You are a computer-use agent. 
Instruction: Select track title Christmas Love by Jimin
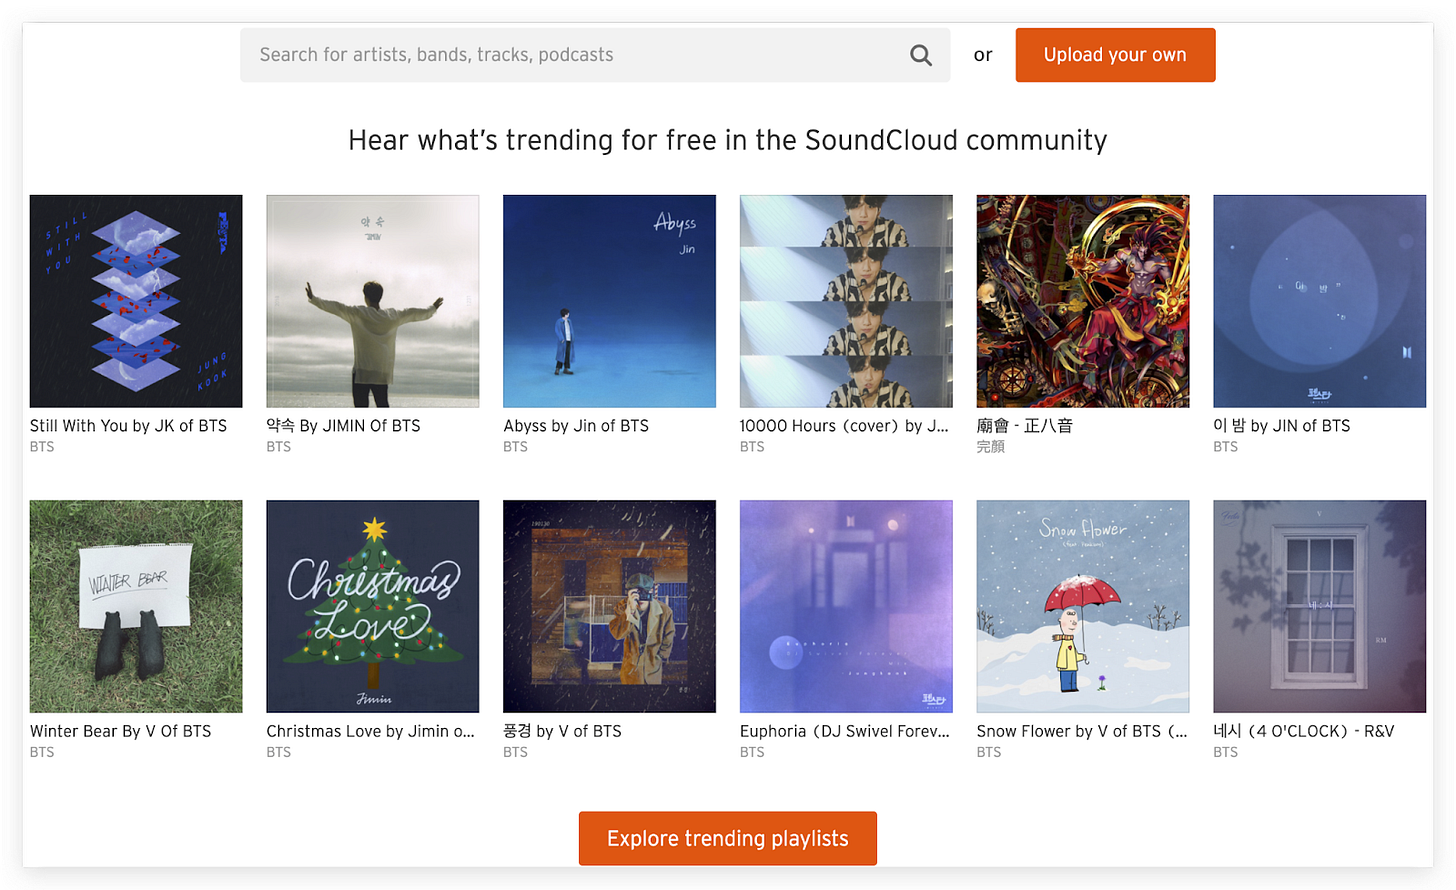[370, 731]
